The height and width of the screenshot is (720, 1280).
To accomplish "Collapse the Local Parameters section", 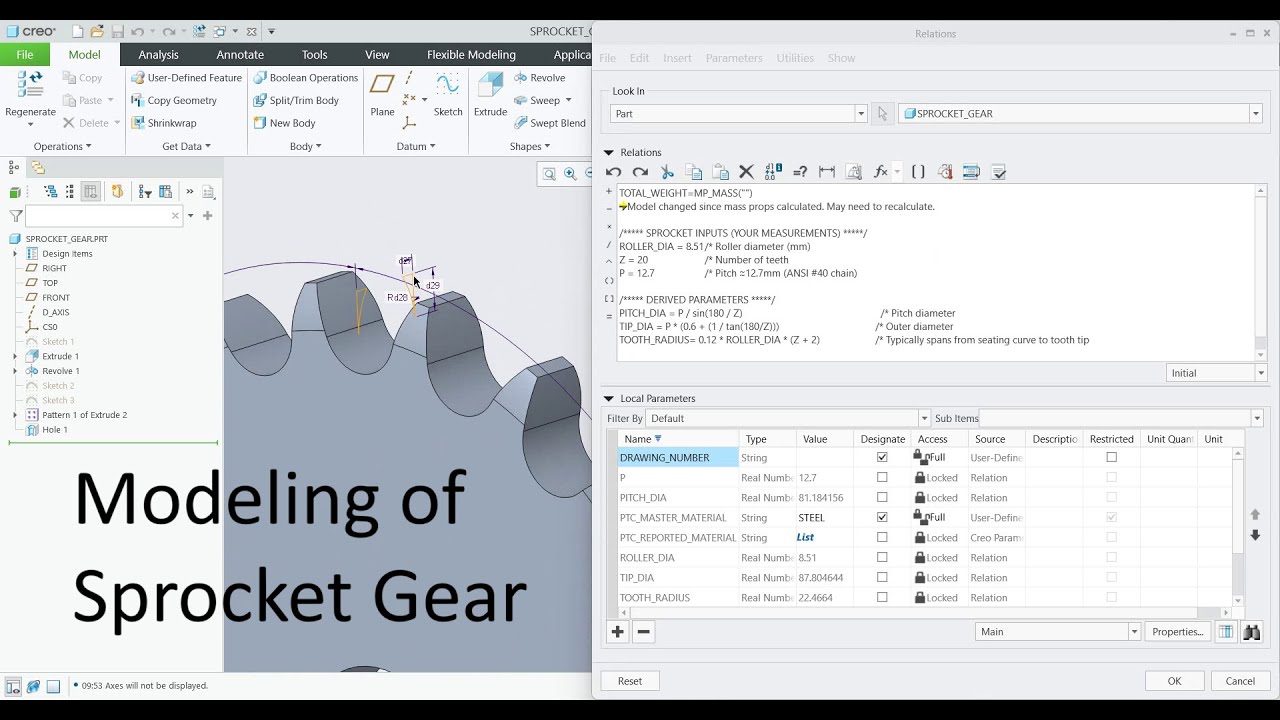I will coord(608,398).
